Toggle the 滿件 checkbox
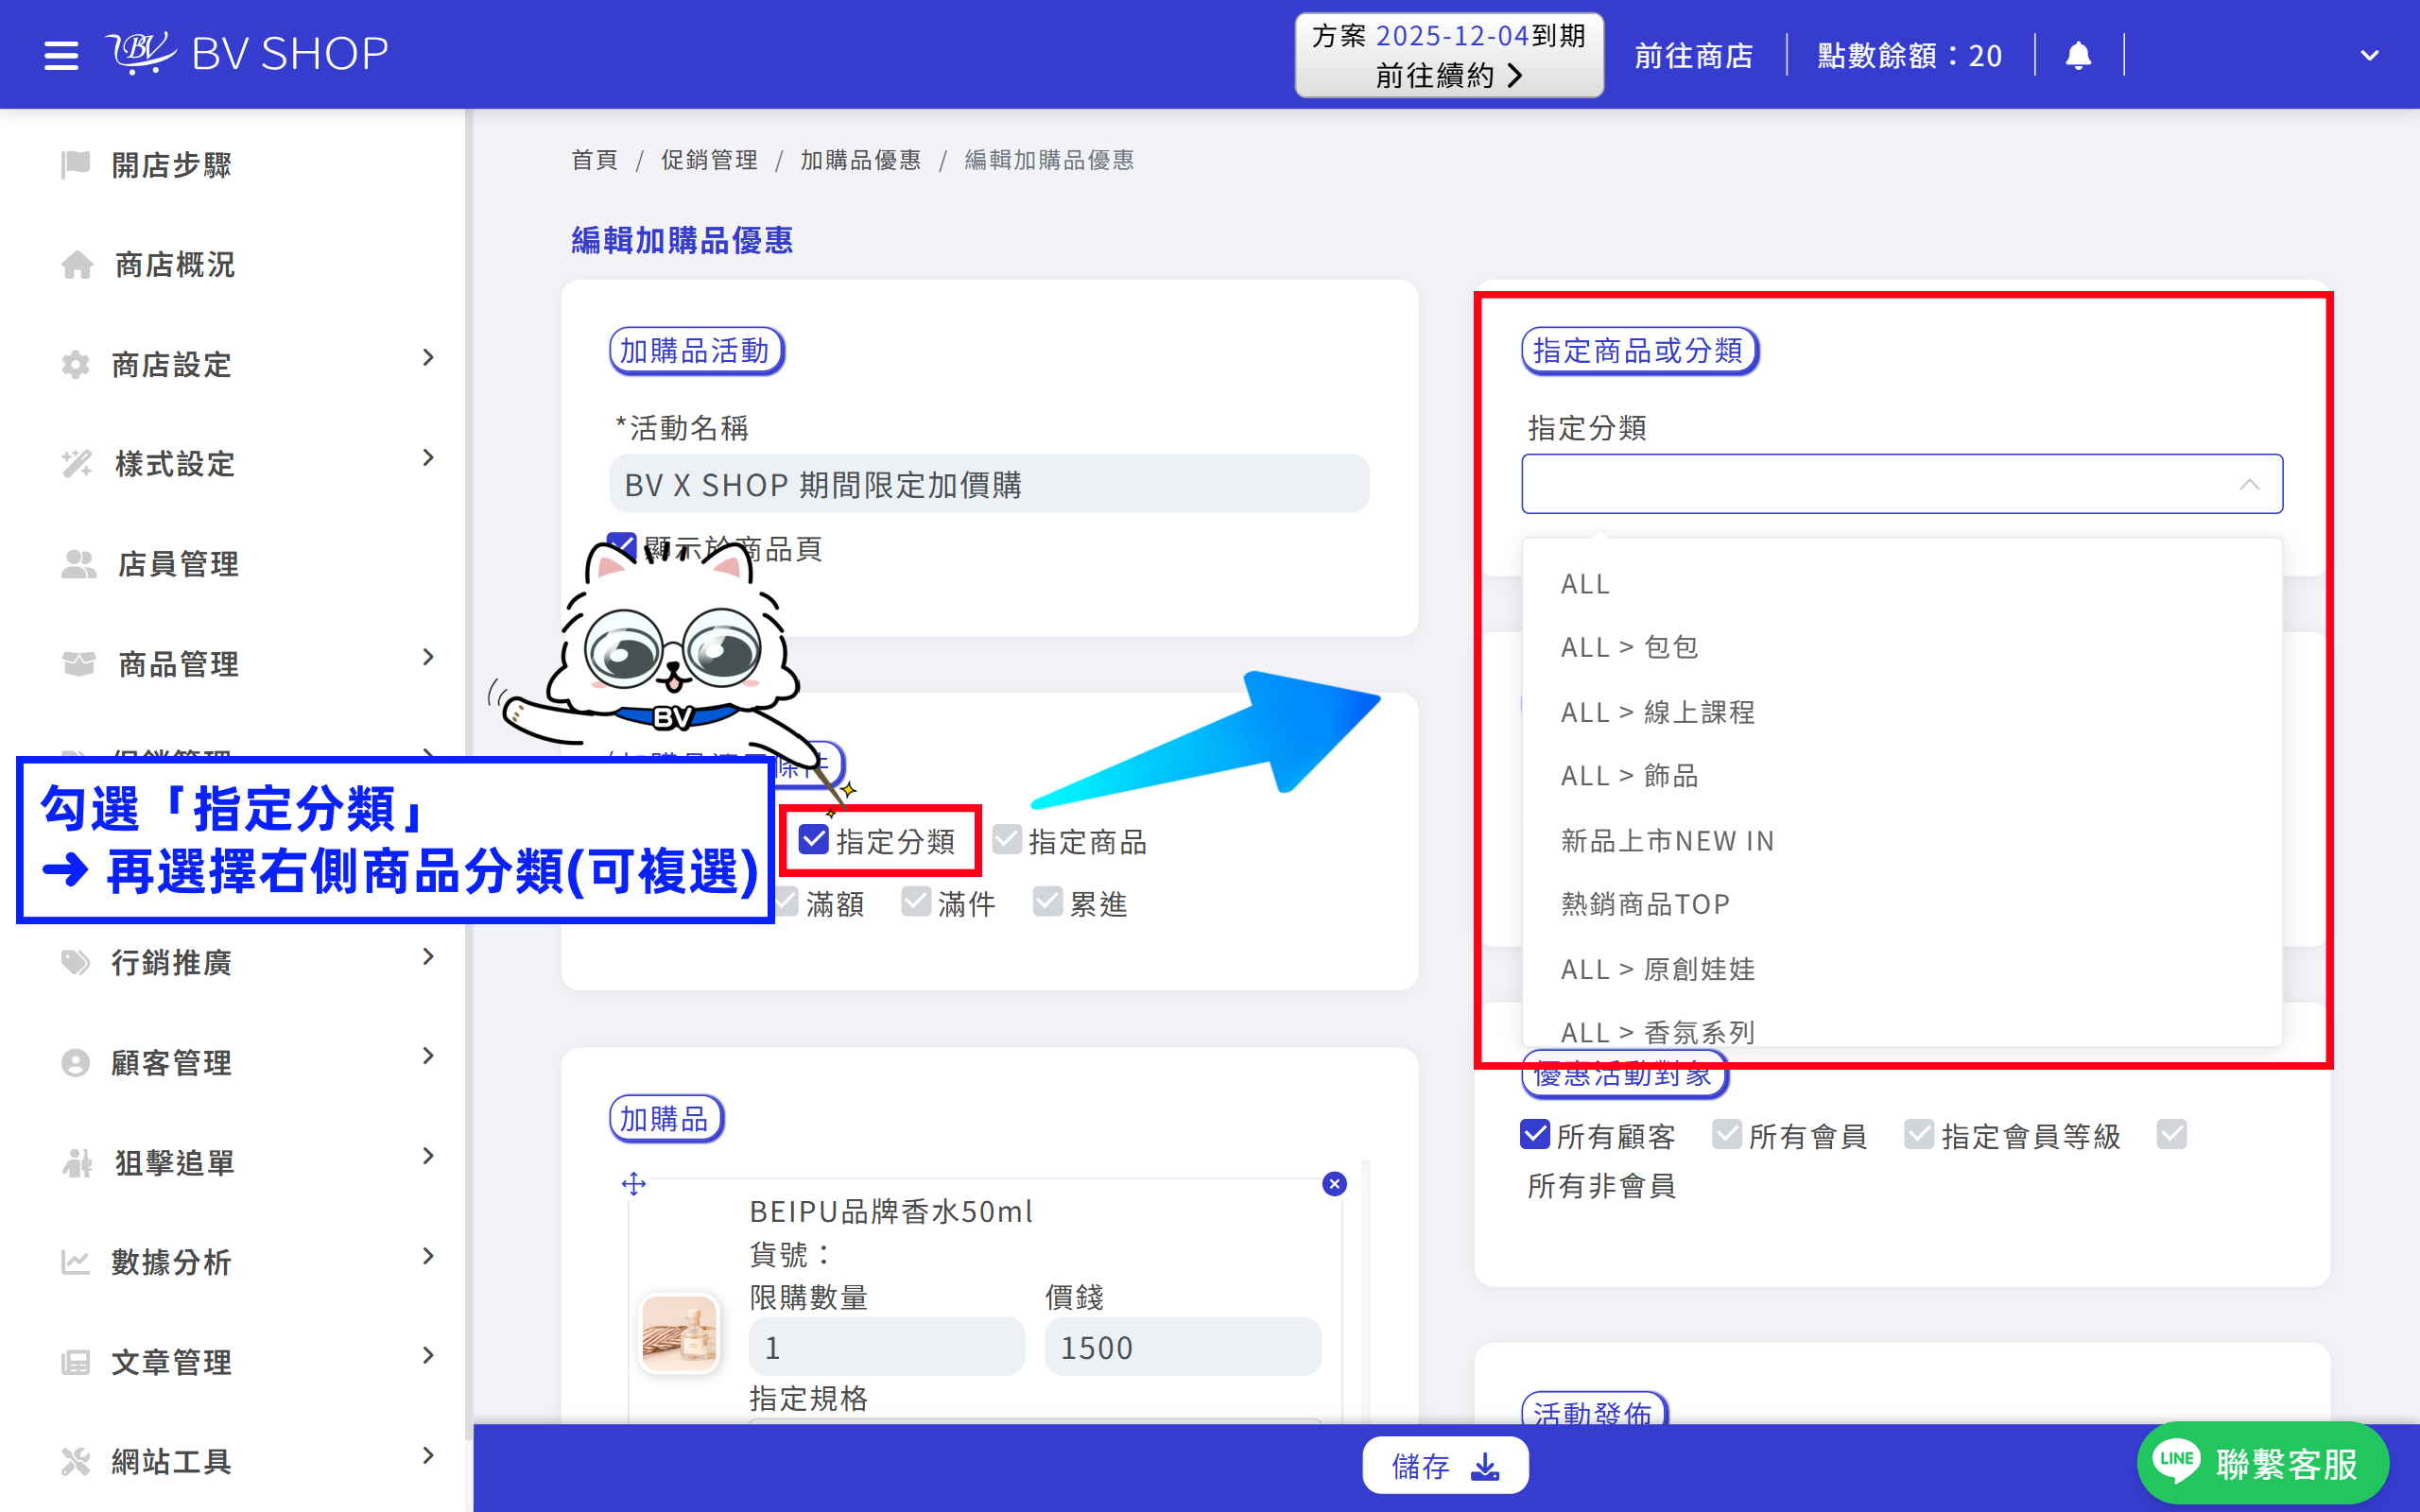This screenshot has height=1512, width=2420. 916,902
